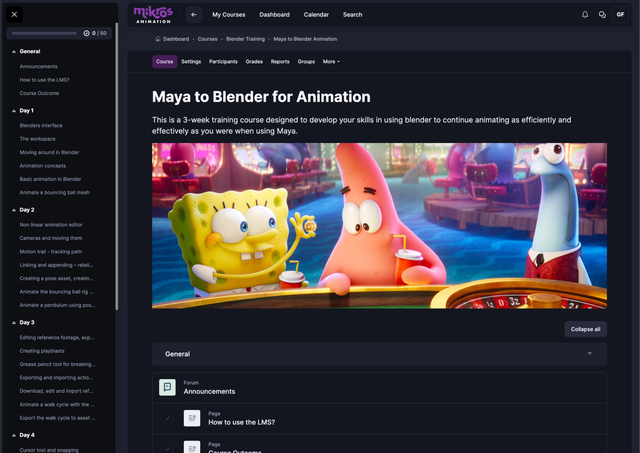
Task: Click the Announcements forum icon
Action: click(167, 387)
